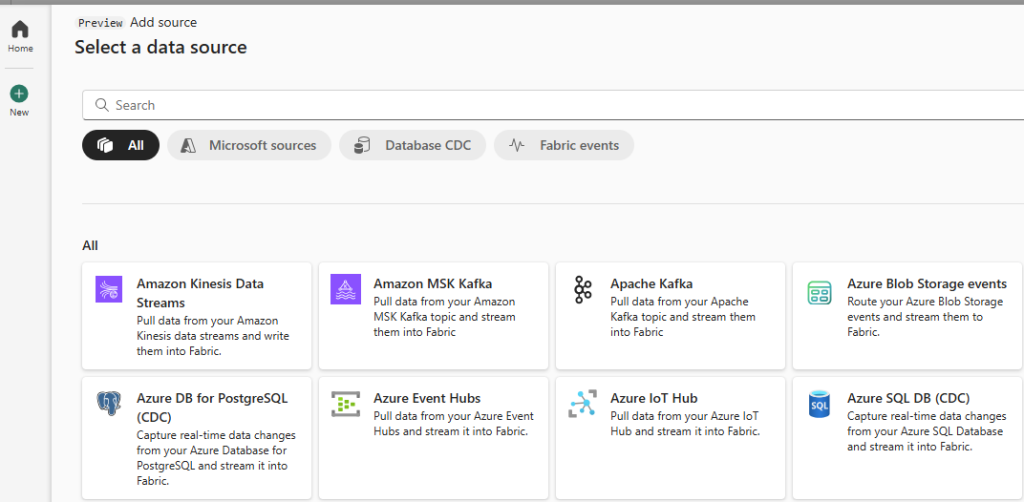Click the magnifier icon in search box
This screenshot has width=1024, height=502.
[x=101, y=105]
